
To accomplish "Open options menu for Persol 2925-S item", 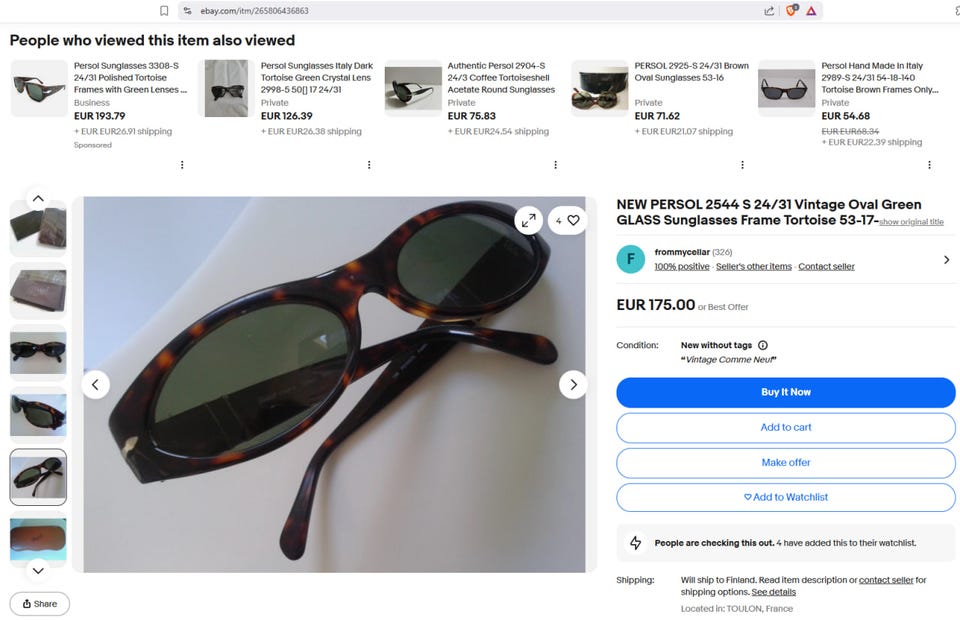I will pos(742,165).
